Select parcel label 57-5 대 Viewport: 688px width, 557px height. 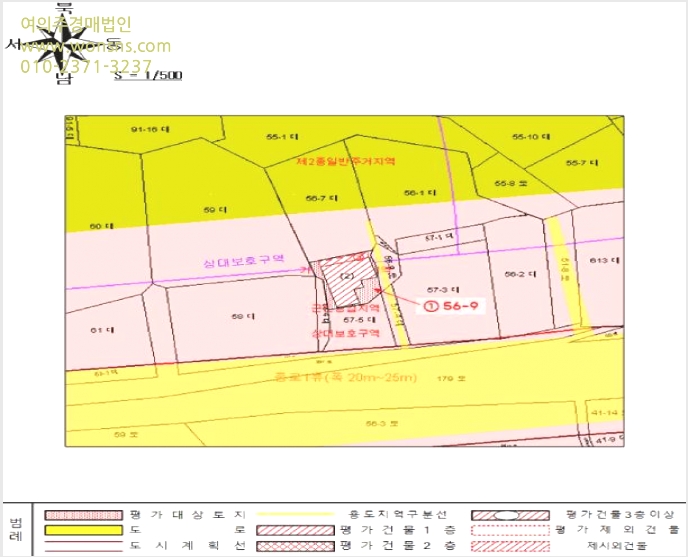click(360, 320)
